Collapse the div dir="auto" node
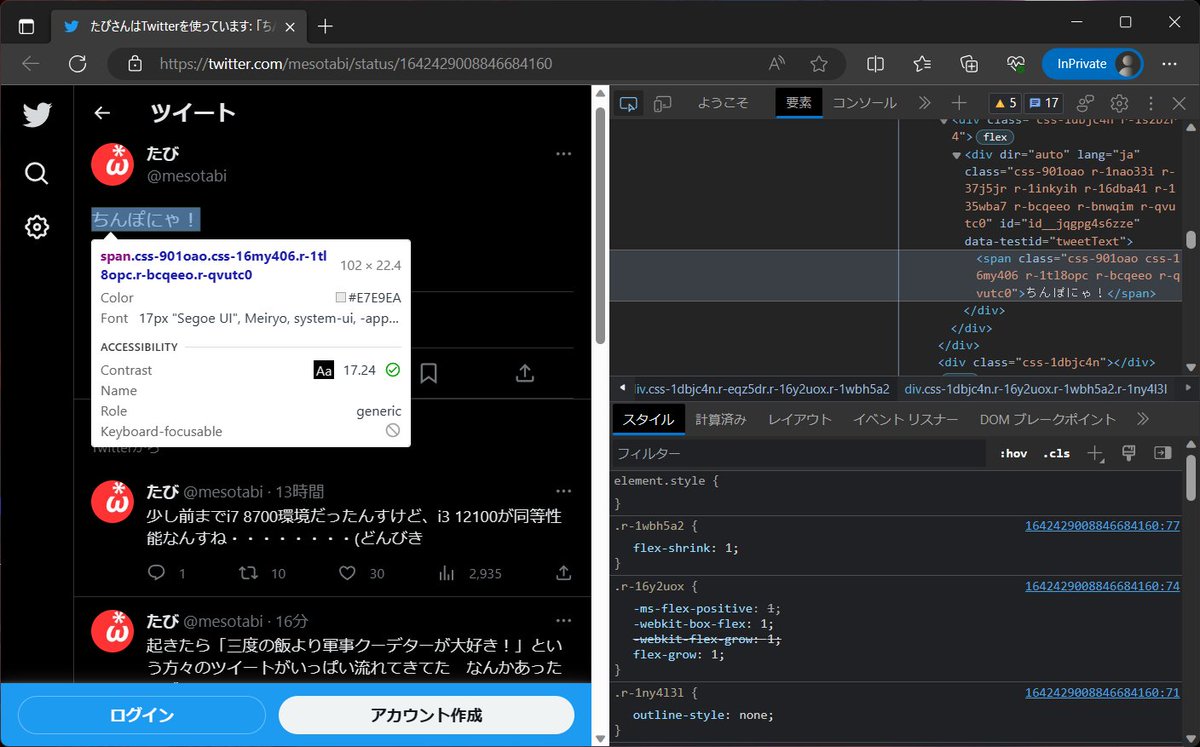 coord(957,155)
